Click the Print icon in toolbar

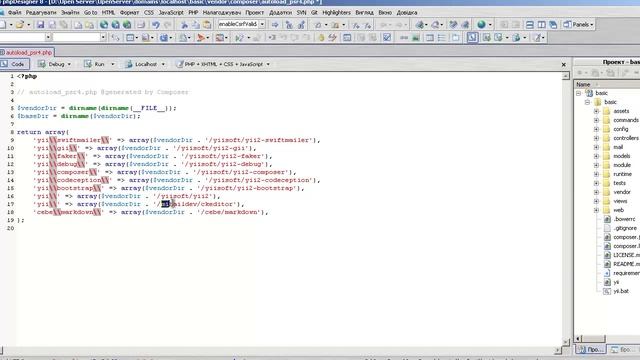[x=141, y=24]
